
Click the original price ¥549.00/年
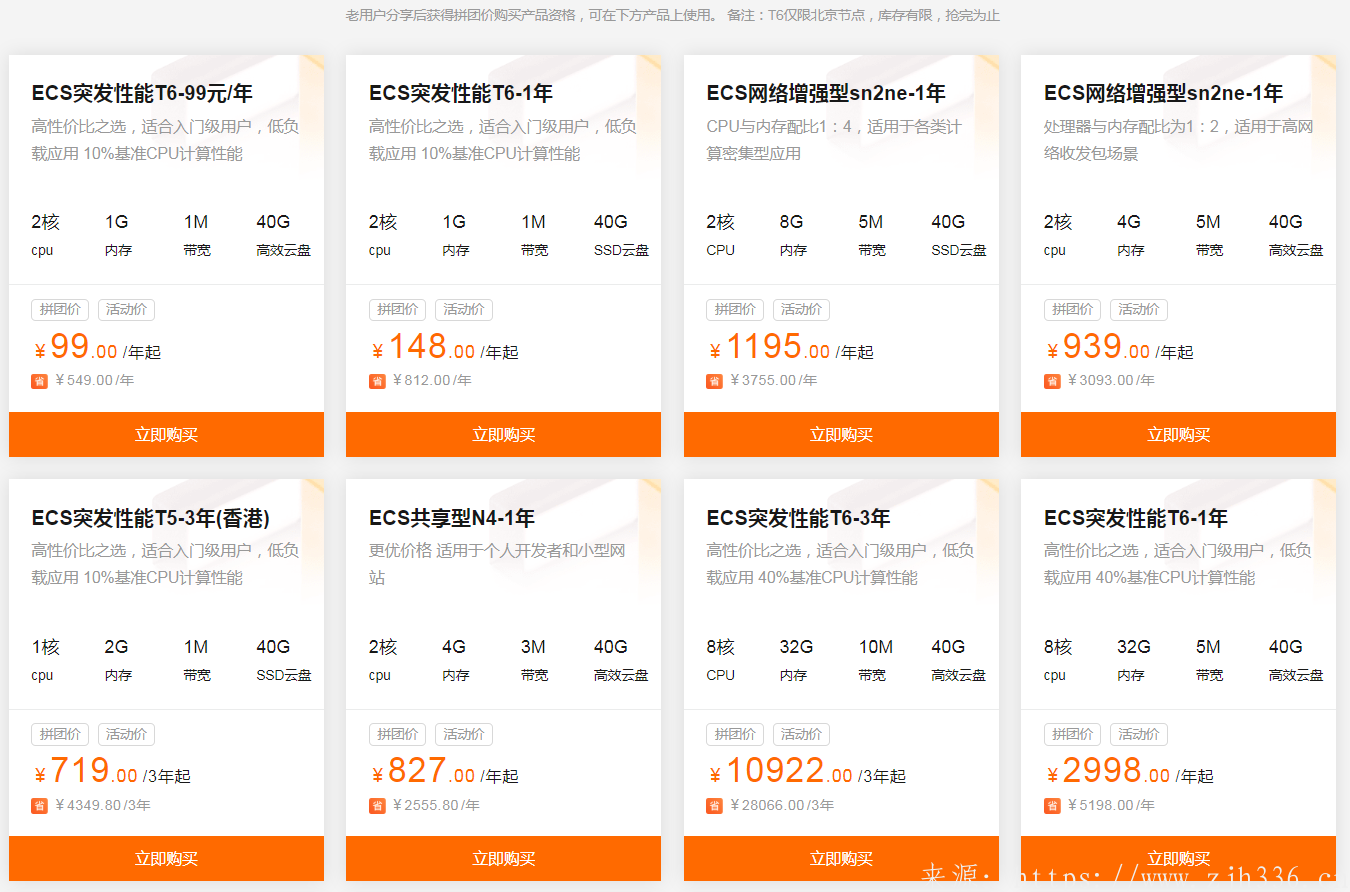click(x=95, y=381)
